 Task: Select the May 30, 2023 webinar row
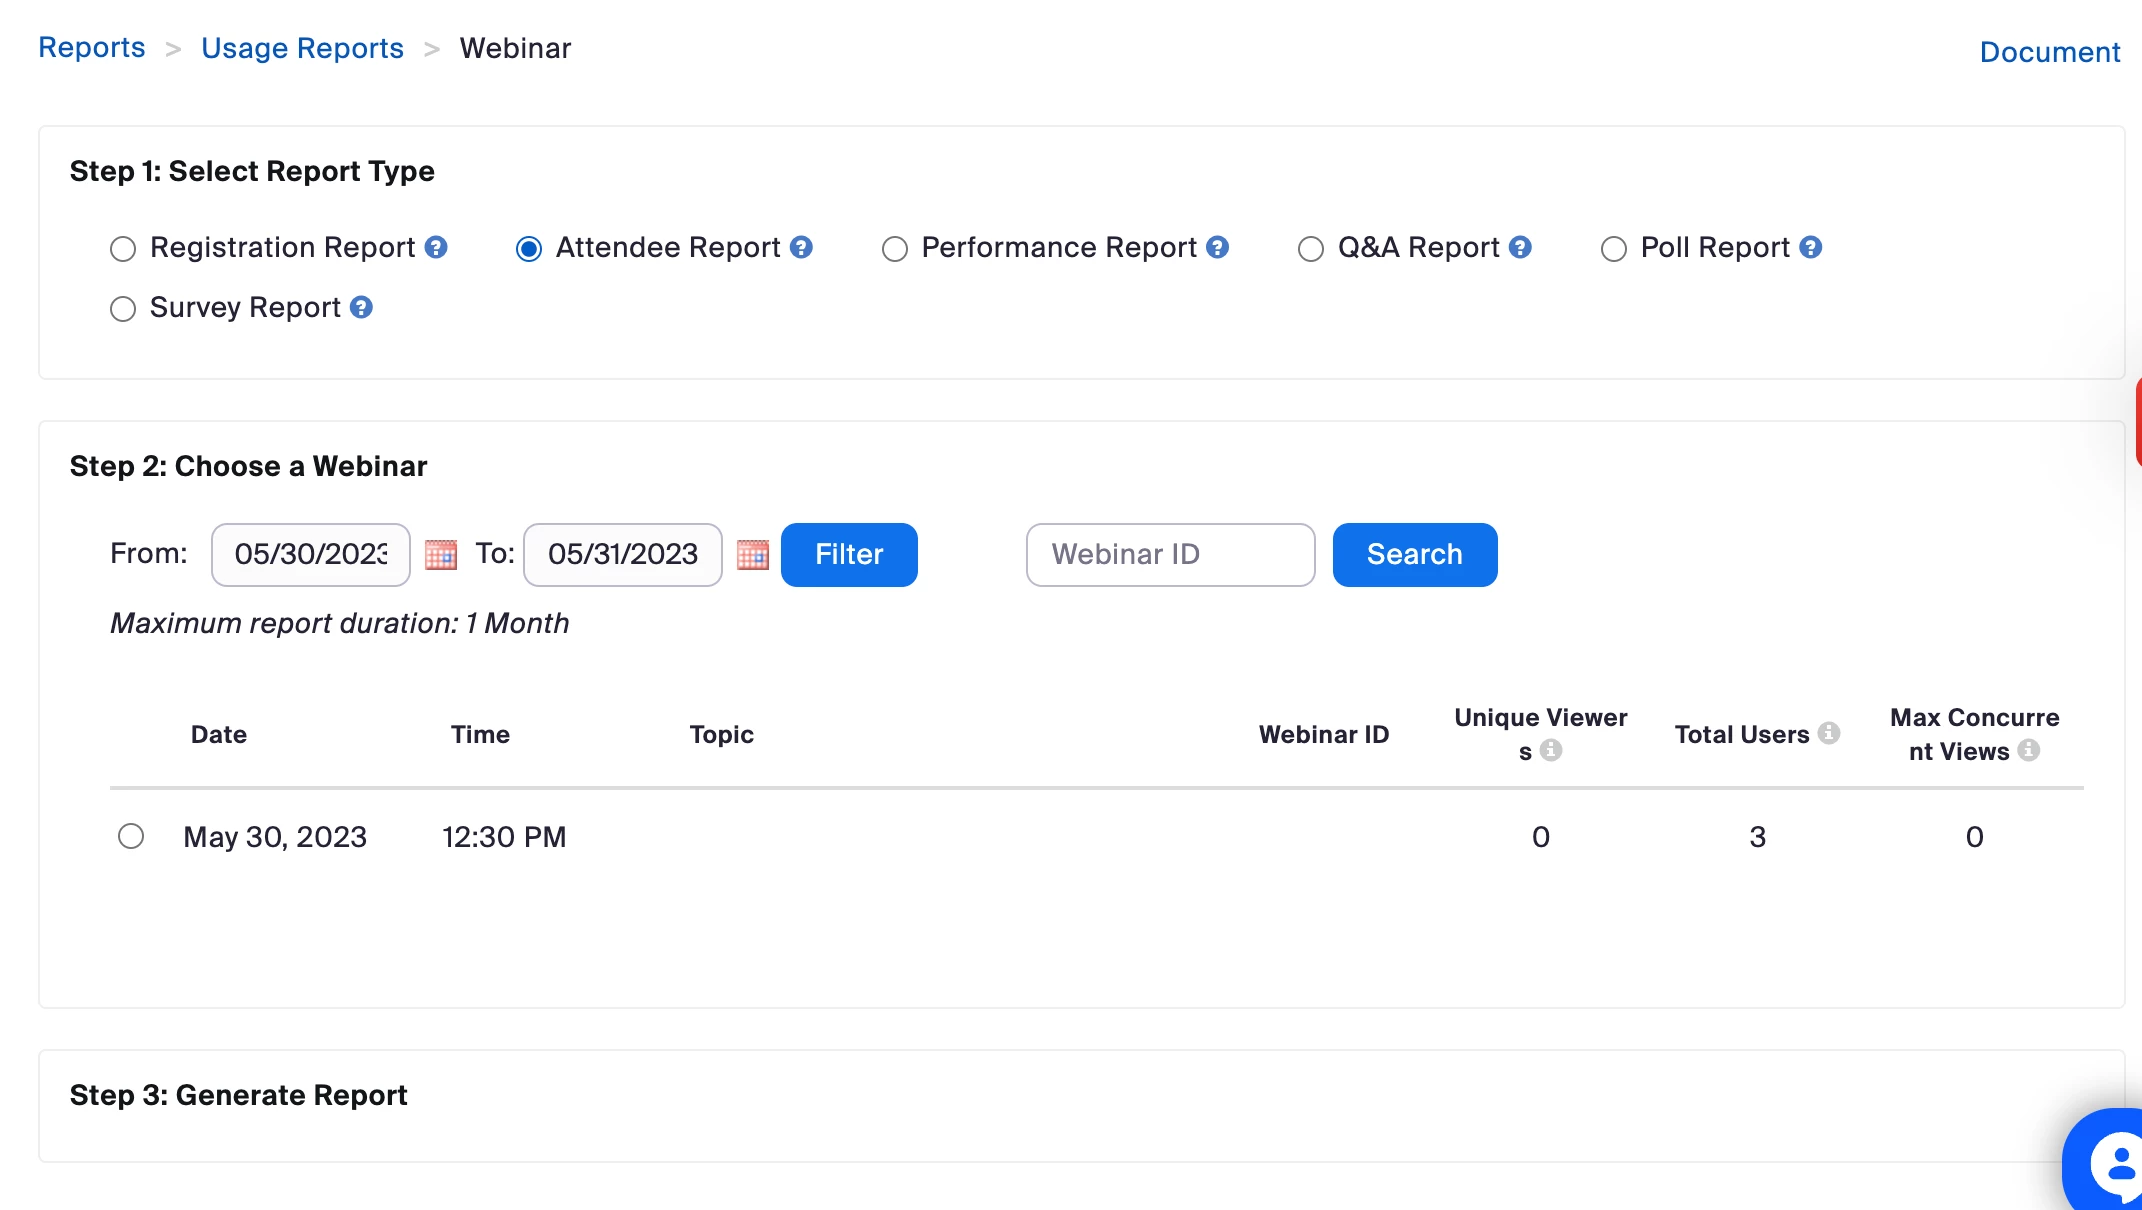(131, 836)
